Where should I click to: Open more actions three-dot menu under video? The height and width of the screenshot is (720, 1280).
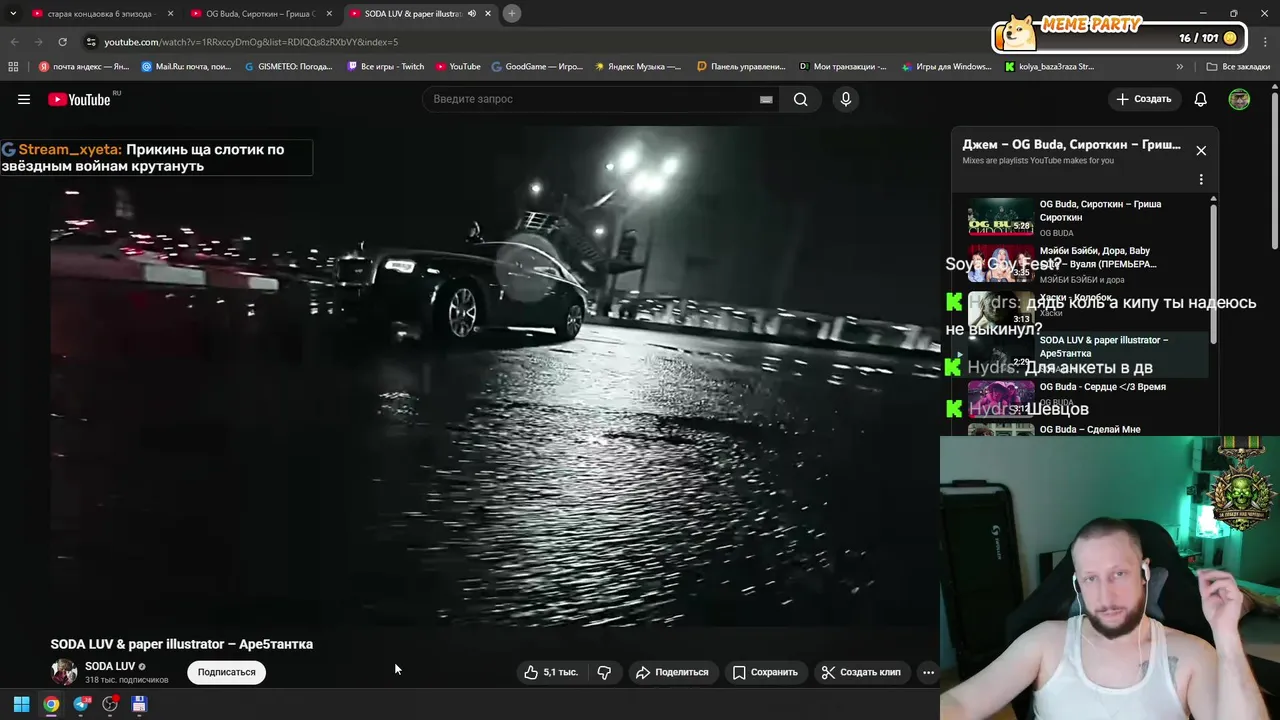pyautogui.click(x=928, y=672)
